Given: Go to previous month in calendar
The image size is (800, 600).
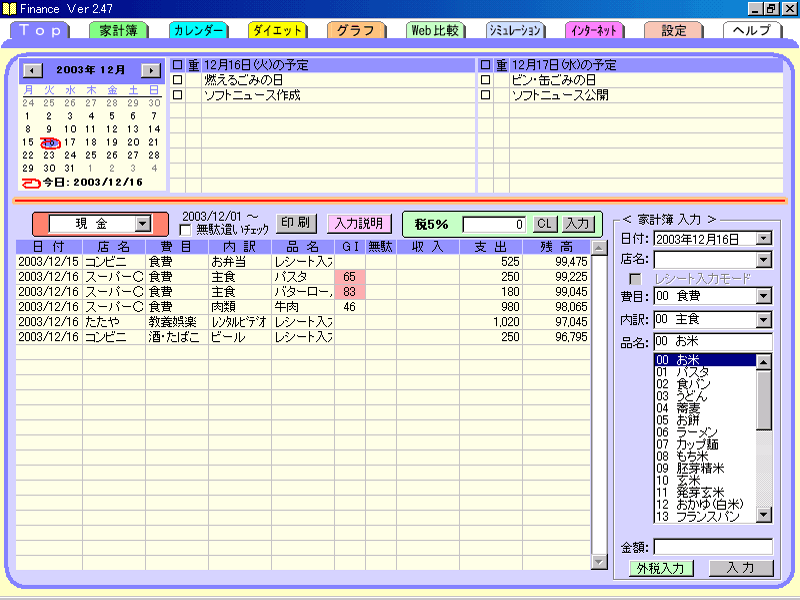Looking at the screenshot, I should (33, 70).
